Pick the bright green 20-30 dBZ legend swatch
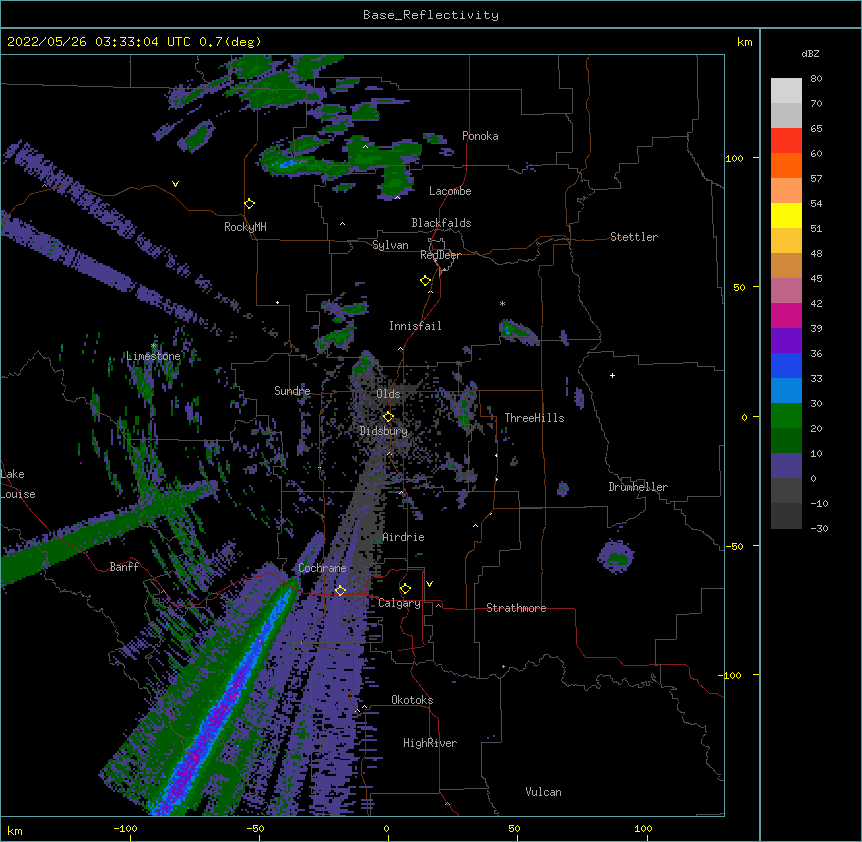 coord(786,416)
